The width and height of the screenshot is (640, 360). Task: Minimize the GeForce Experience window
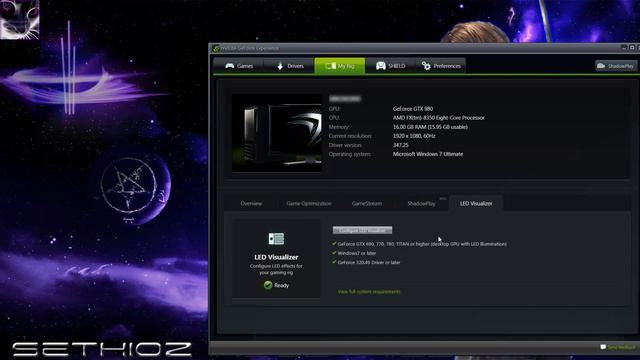[x=624, y=48]
